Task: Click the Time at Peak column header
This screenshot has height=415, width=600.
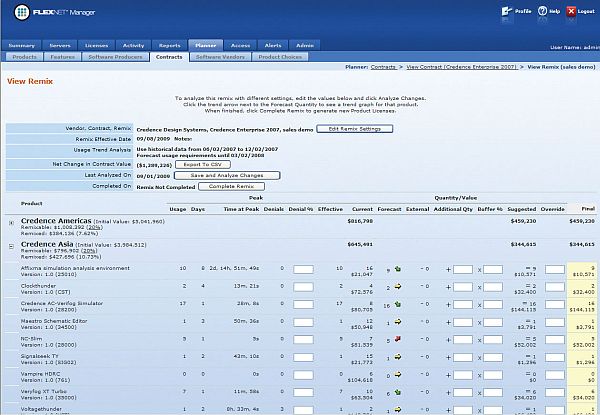Action: pyautogui.click(x=241, y=209)
